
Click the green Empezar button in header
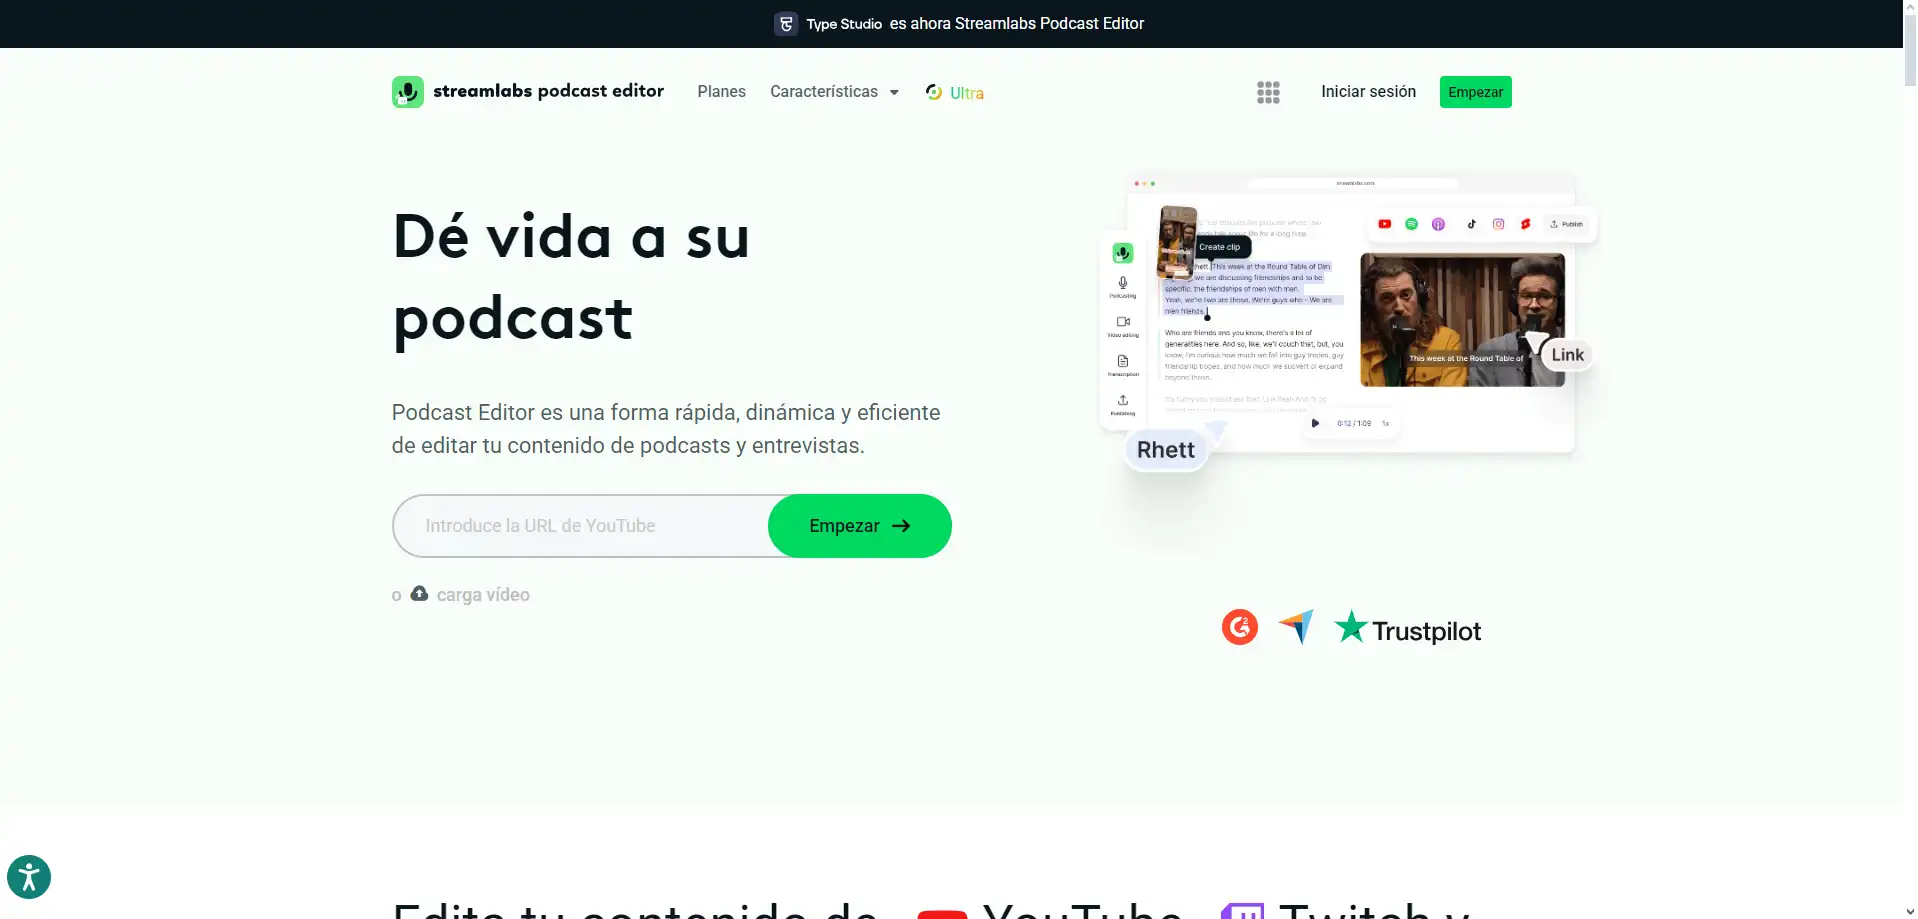(x=1475, y=92)
